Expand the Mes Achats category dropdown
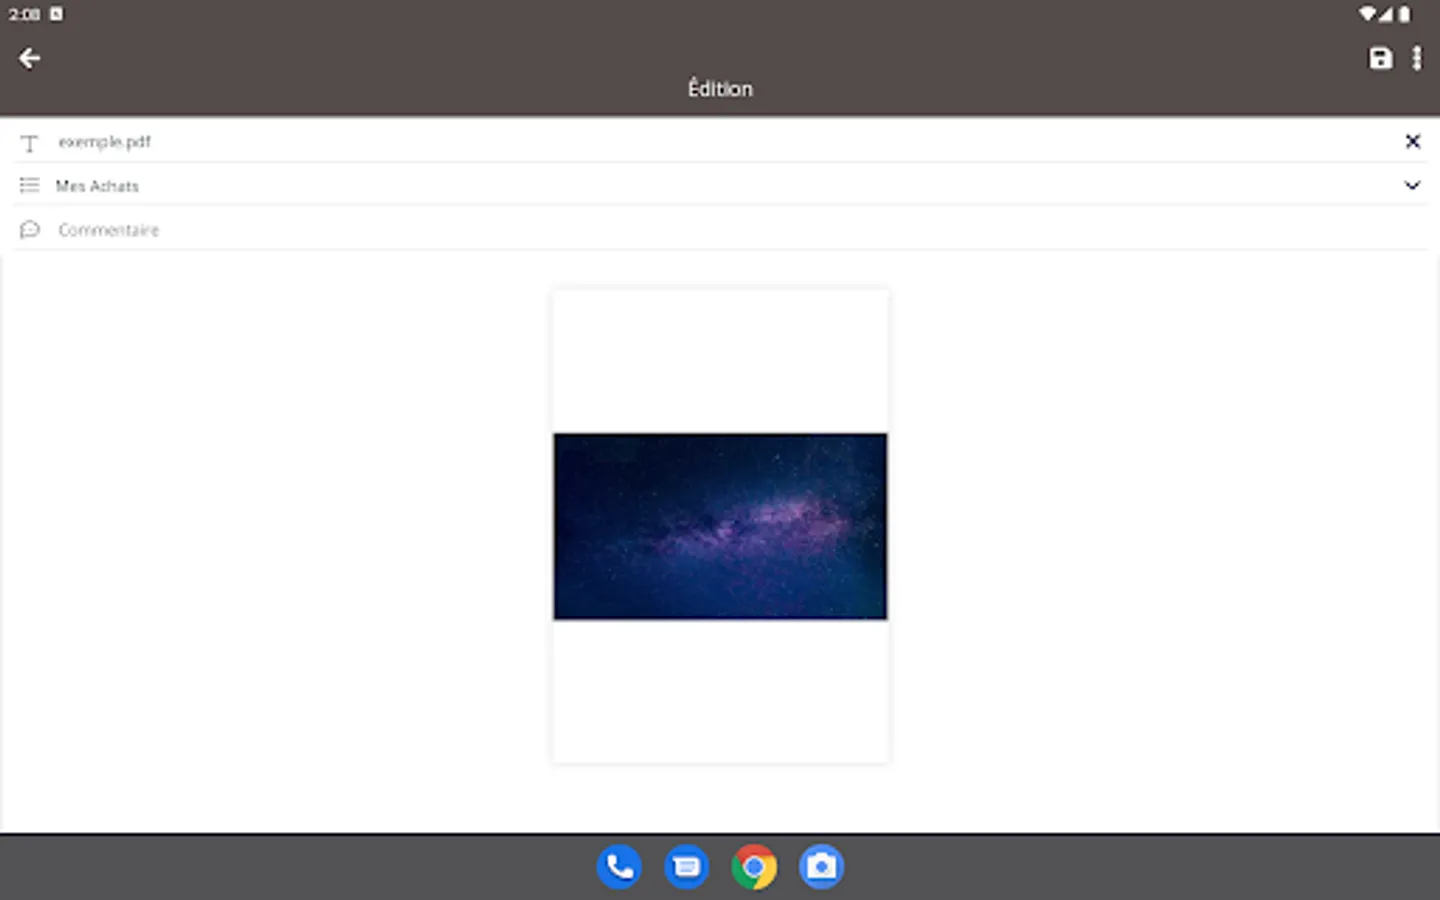This screenshot has width=1440, height=900. pyautogui.click(x=1412, y=185)
